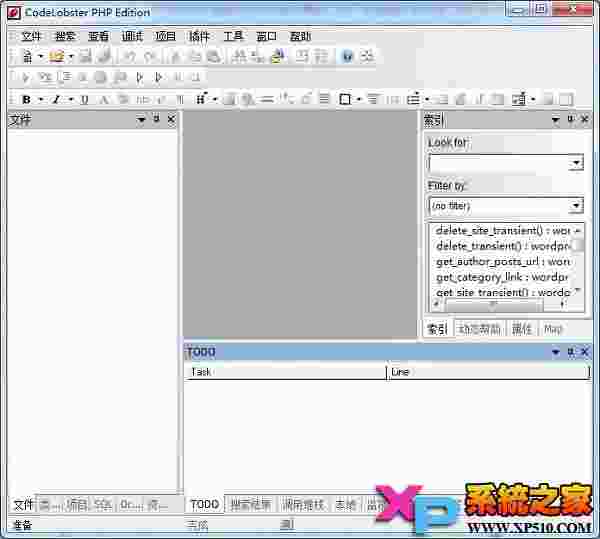Switch to 动态帮助 tab in right panel
Viewport: 600px width, 539px height.
[x=479, y=329]
